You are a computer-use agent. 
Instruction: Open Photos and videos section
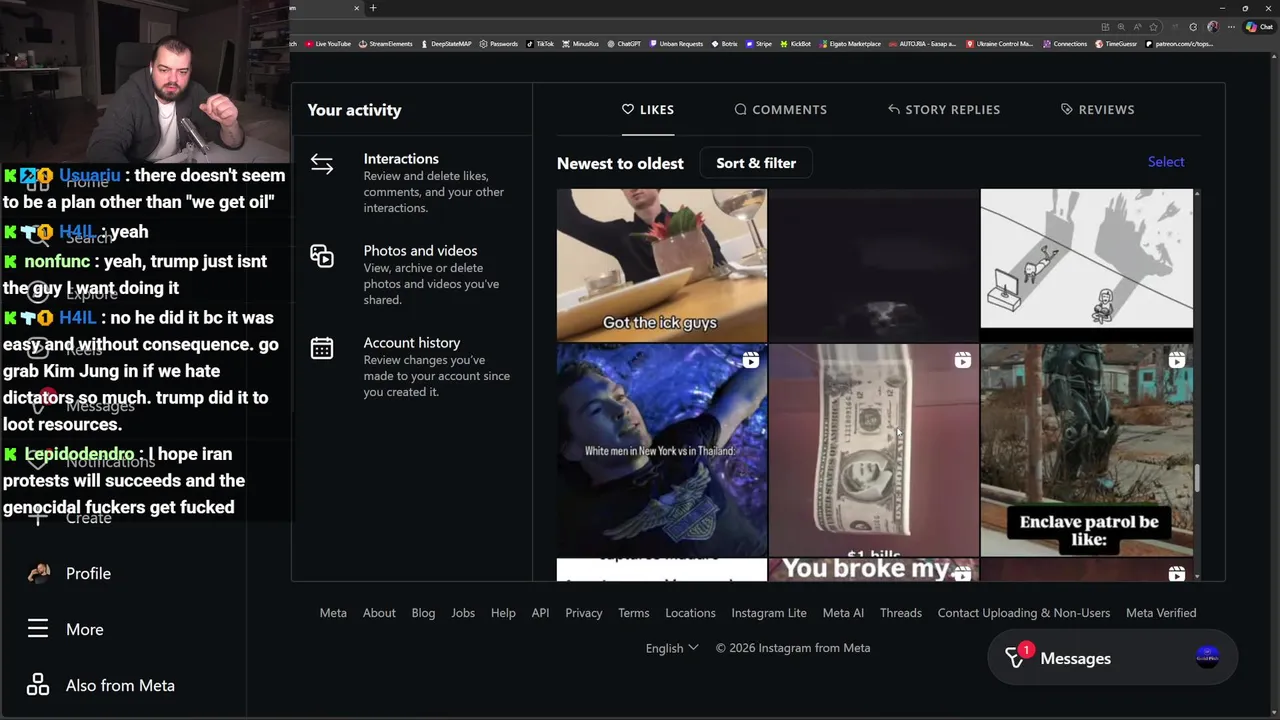(x=412, y=275)
